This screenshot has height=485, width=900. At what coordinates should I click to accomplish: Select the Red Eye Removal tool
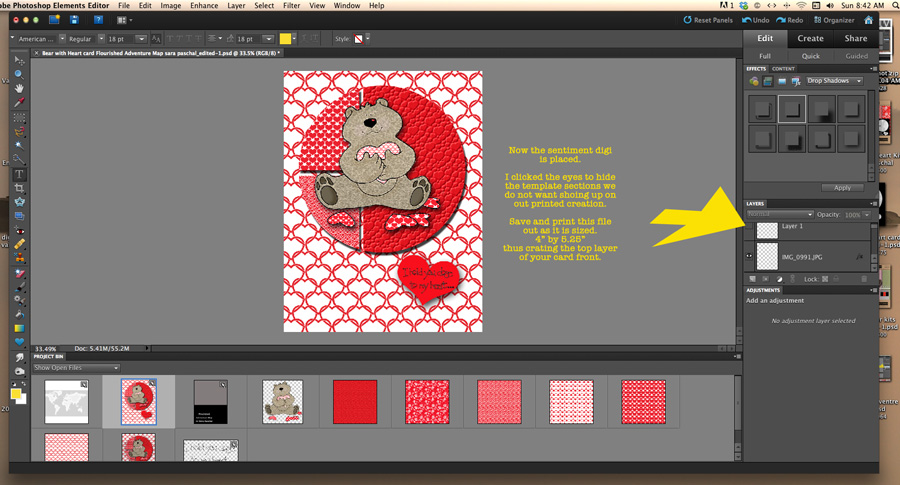click(x=19, y=231)
